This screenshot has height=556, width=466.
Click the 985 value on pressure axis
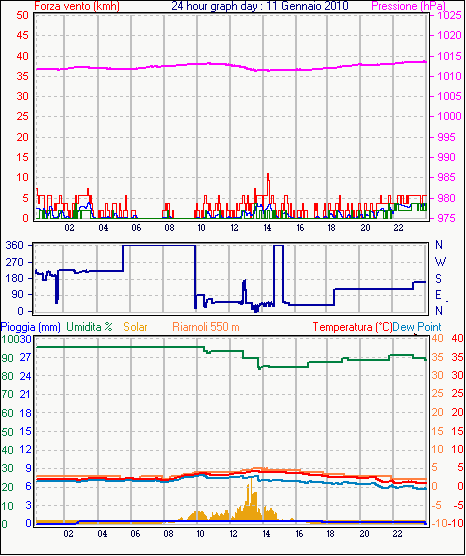[x=446, y=177]
